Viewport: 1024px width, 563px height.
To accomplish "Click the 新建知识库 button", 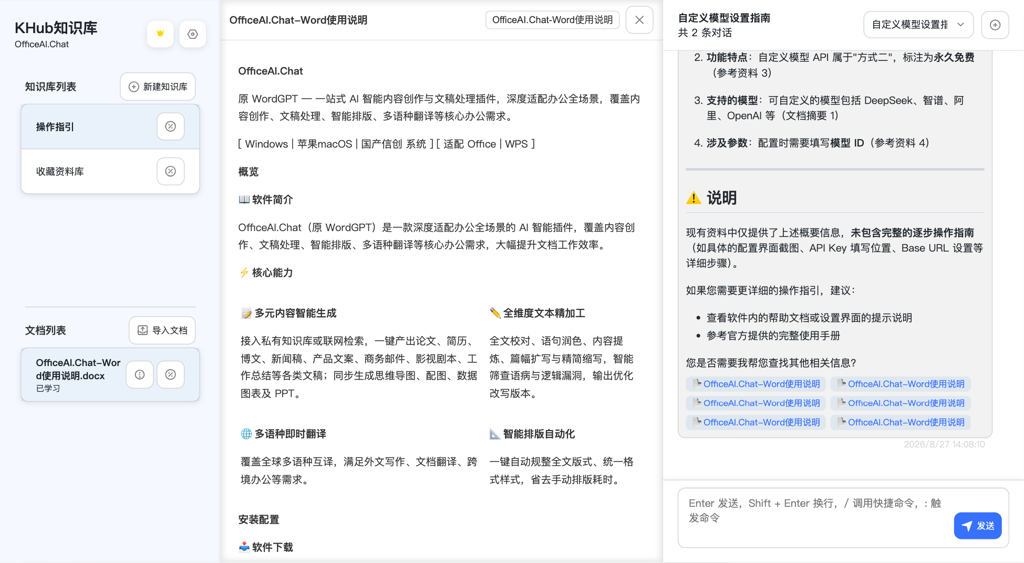I will pyautogui.click(x=158, y=87).
